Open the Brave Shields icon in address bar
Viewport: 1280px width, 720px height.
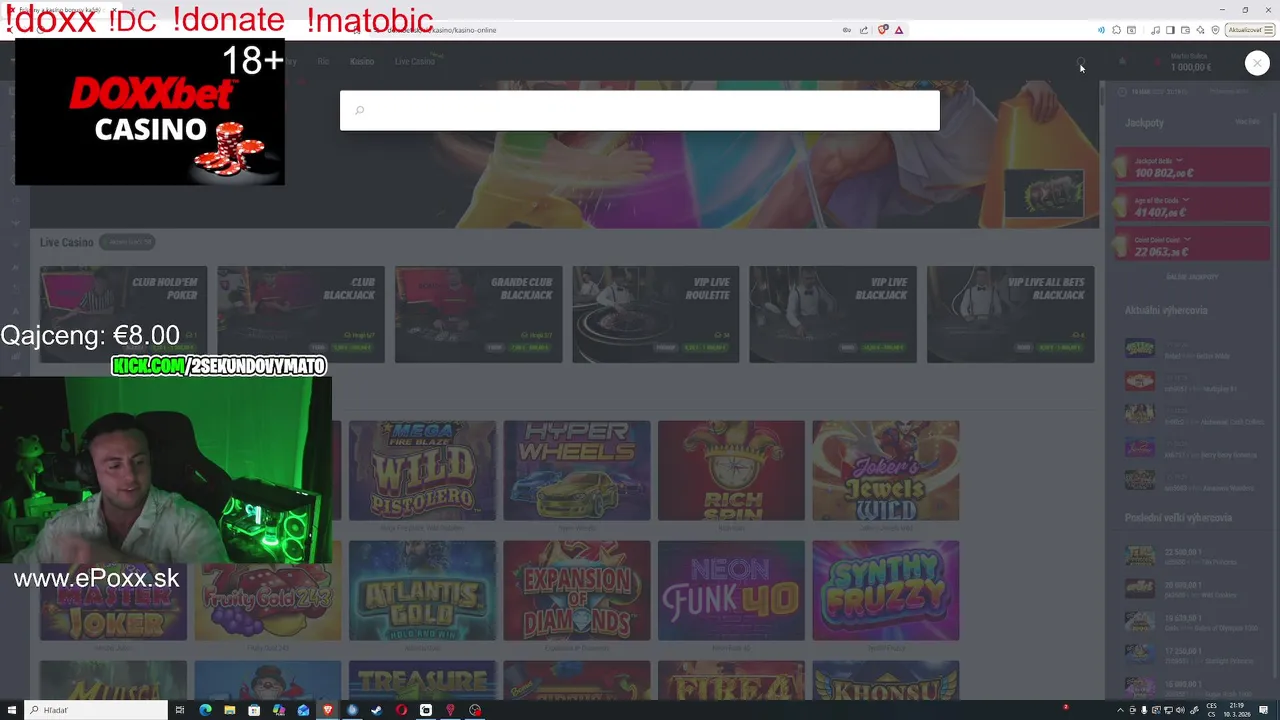[x=883, y=30]
